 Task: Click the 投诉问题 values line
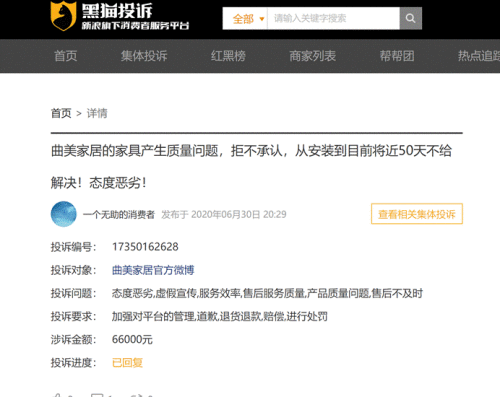click(267, 293)
